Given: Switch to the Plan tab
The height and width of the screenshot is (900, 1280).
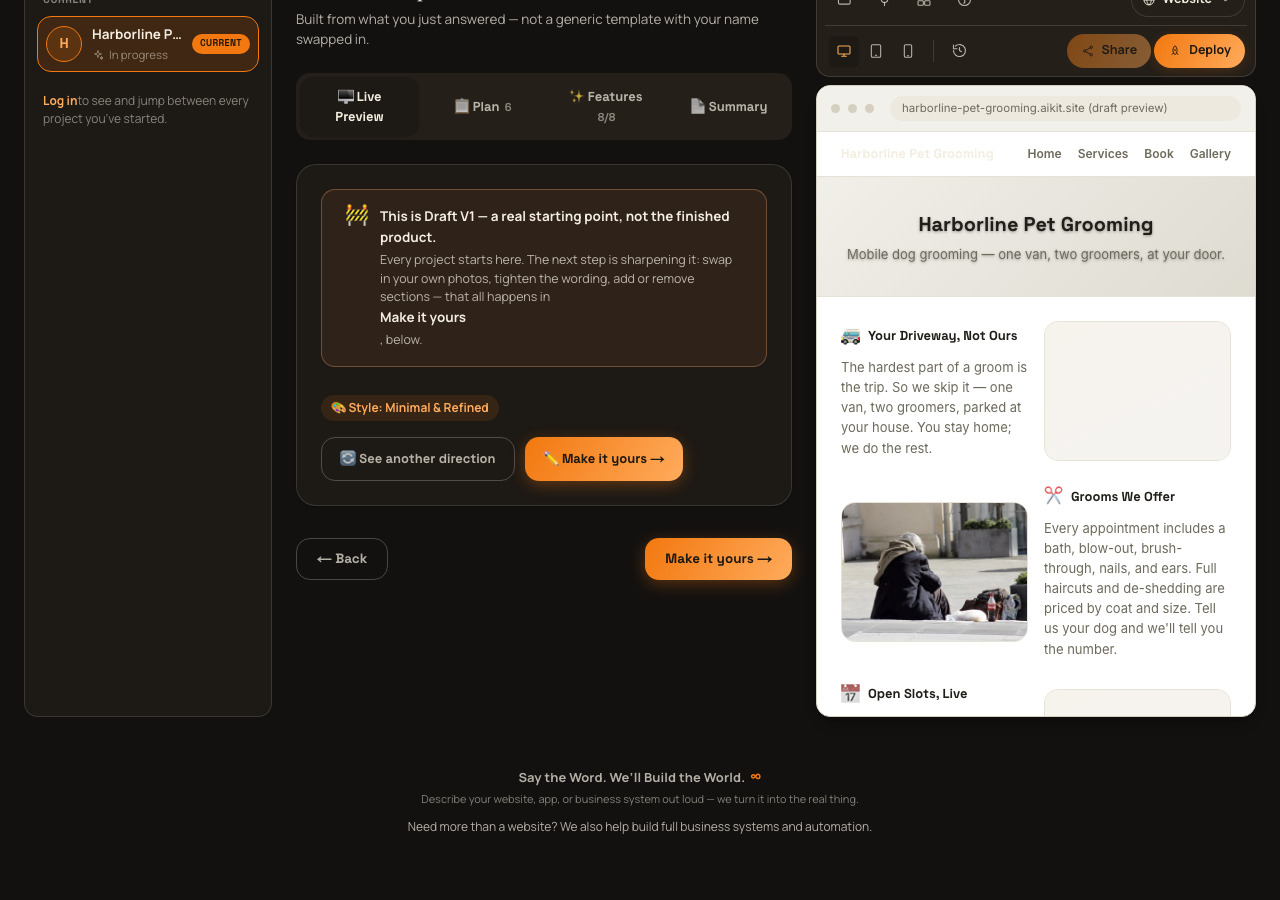Looking at the screenshot, I should [483, 107].
